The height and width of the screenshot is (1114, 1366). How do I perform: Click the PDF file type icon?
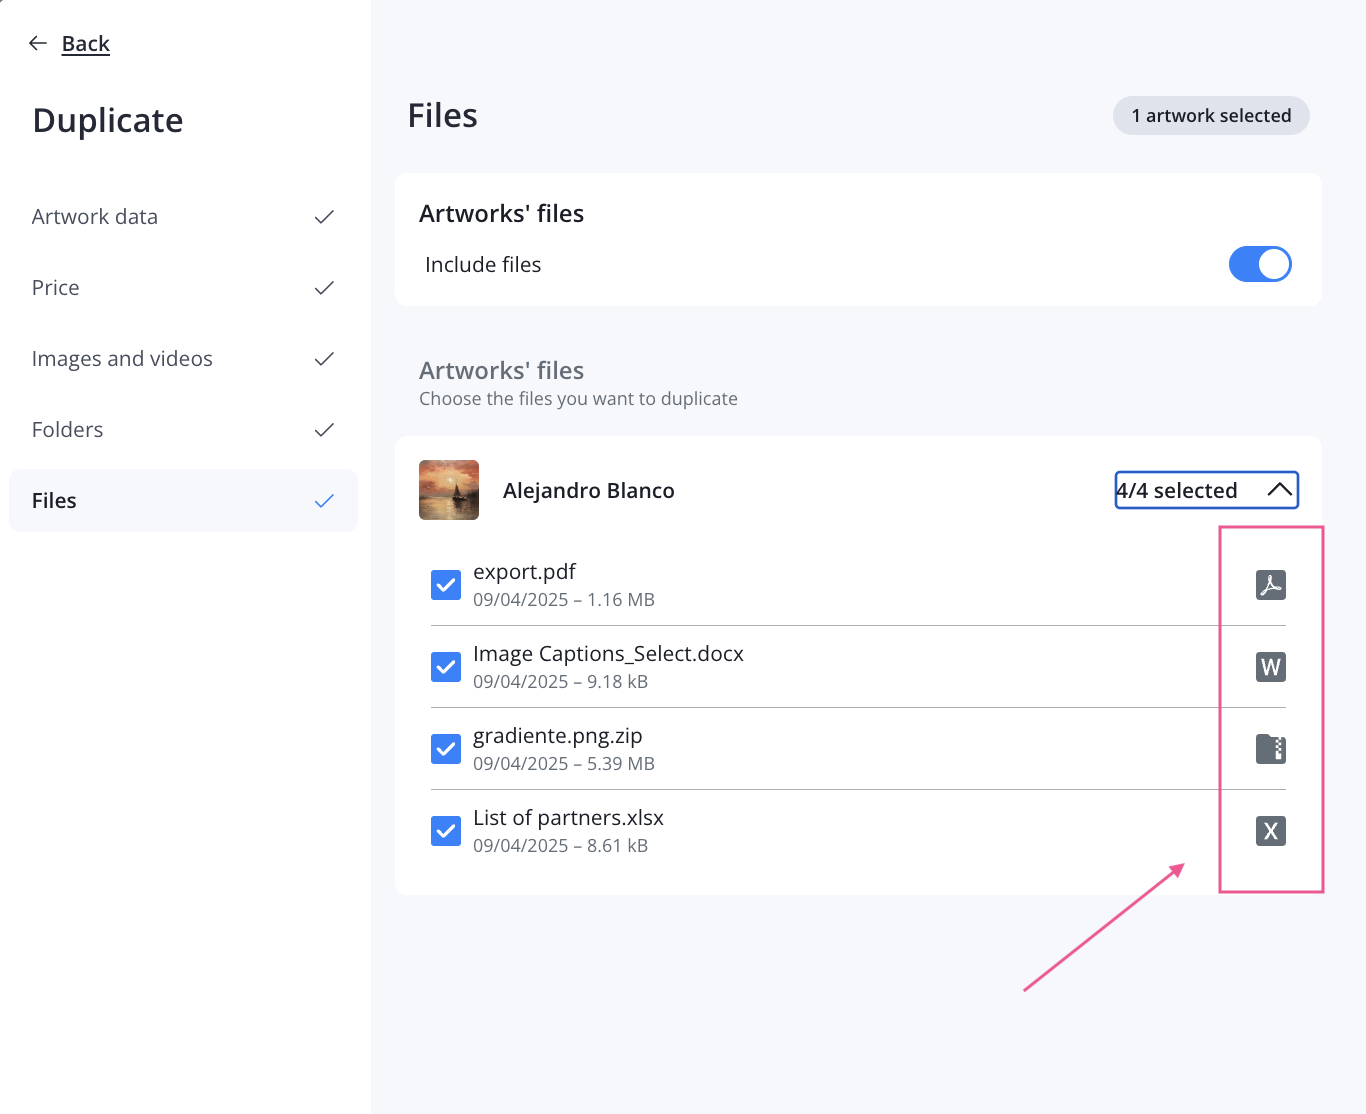(x=1270, y=585)
